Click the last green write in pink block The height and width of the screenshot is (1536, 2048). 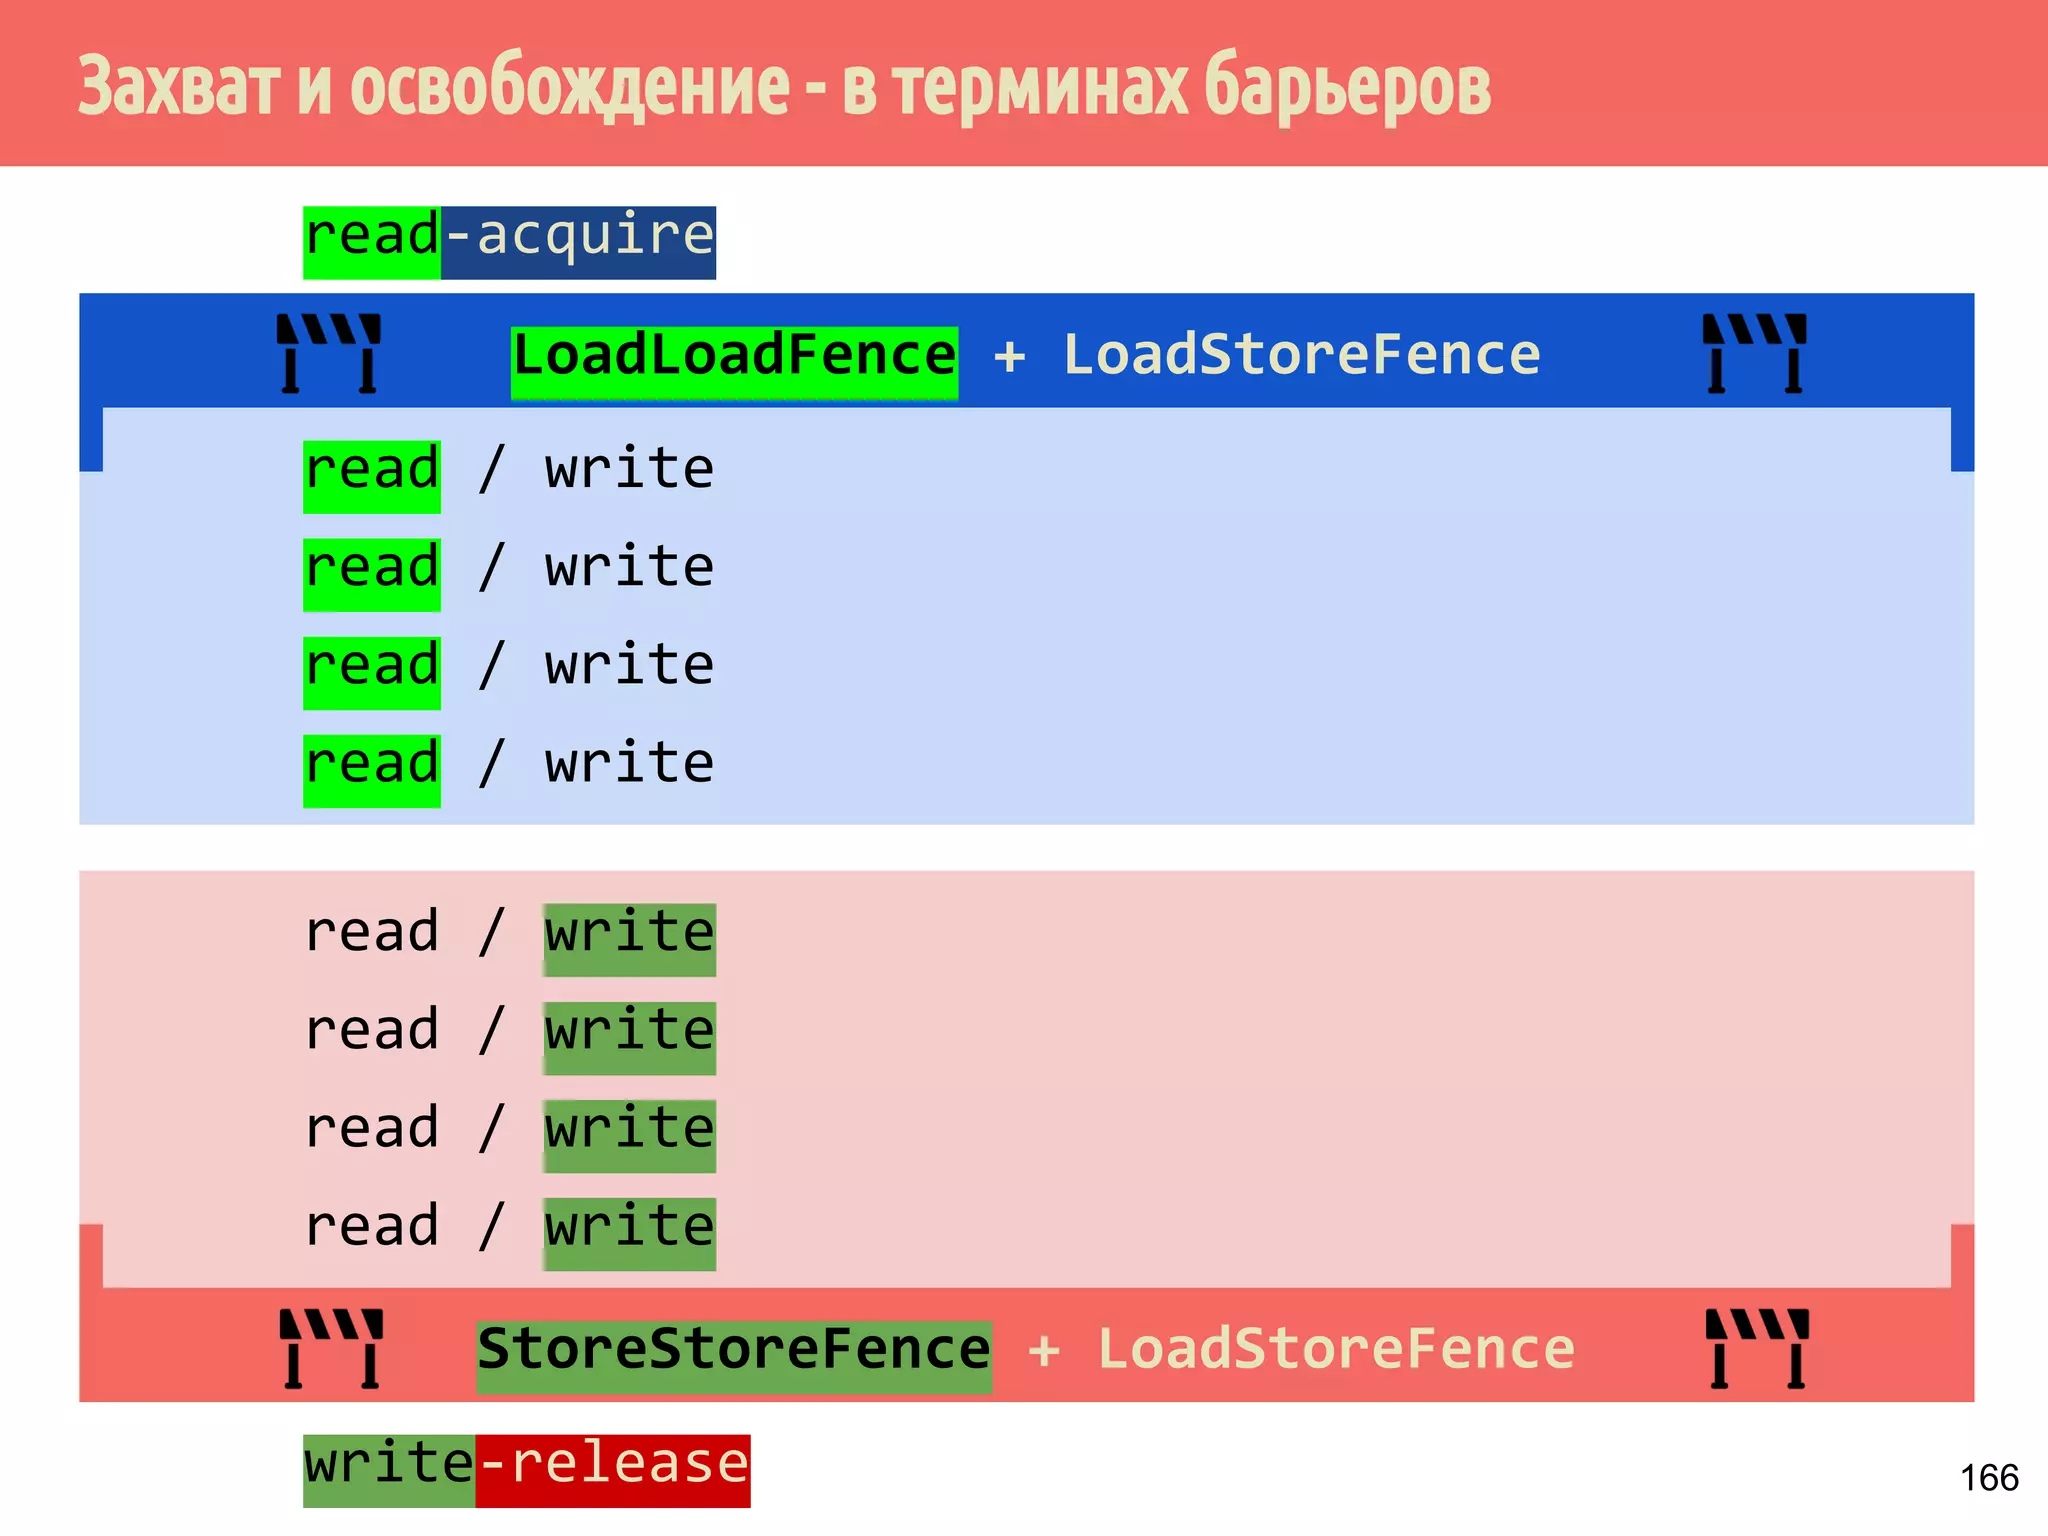(x=629, y=1233)
